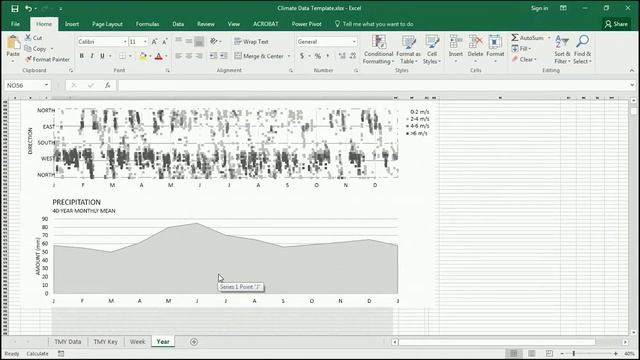Click Format cells icon
The height and width of the screenshot is (360, 640).
click(x=495, y=42)
